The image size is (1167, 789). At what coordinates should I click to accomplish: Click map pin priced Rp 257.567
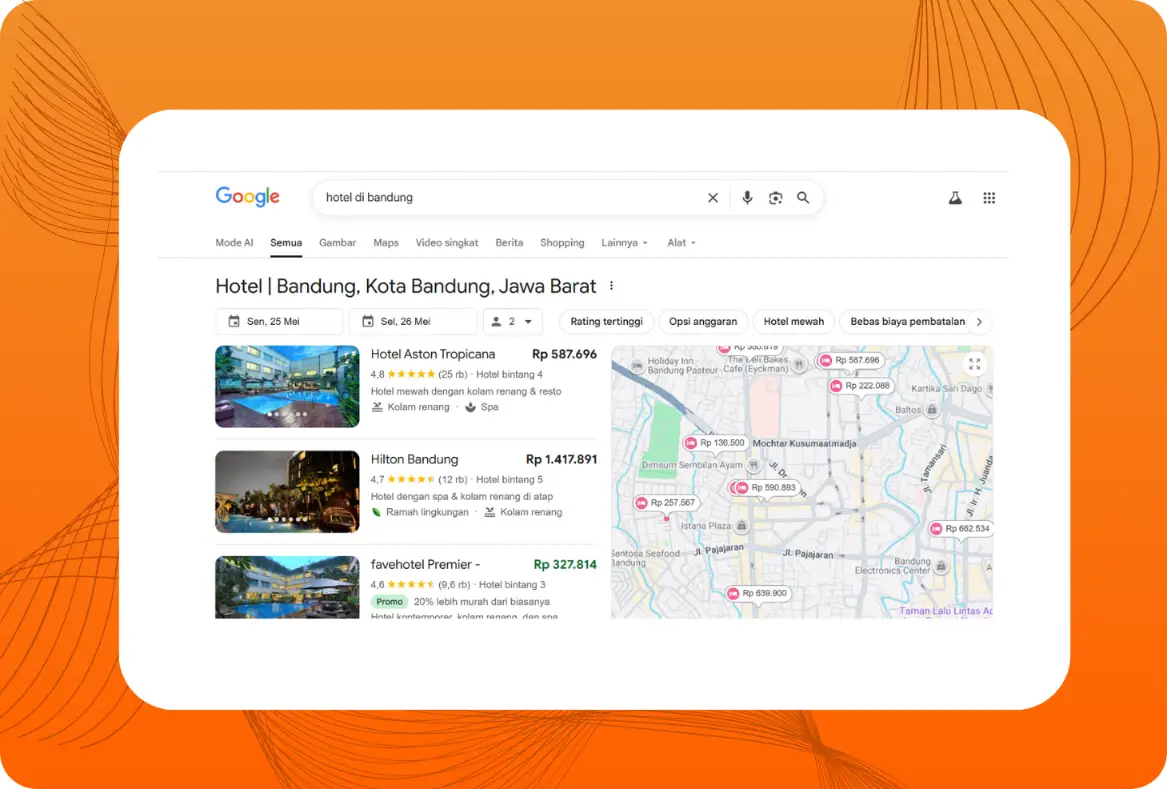click(665, 503)
